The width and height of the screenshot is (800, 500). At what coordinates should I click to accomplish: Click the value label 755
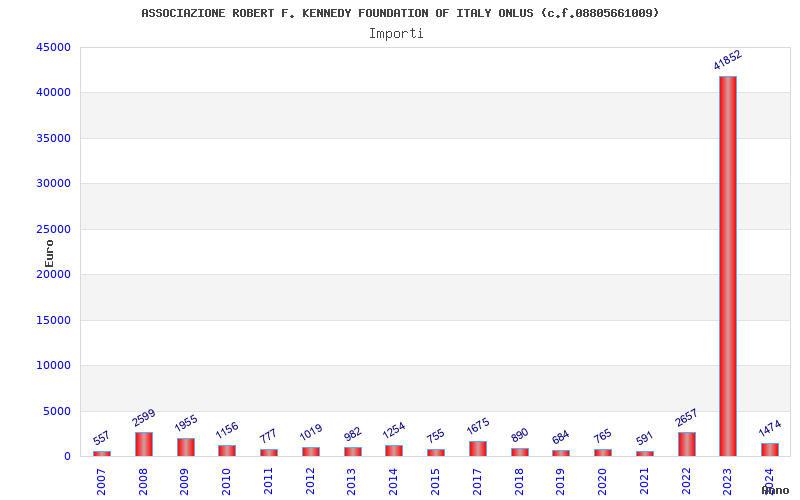click(436, 436)
